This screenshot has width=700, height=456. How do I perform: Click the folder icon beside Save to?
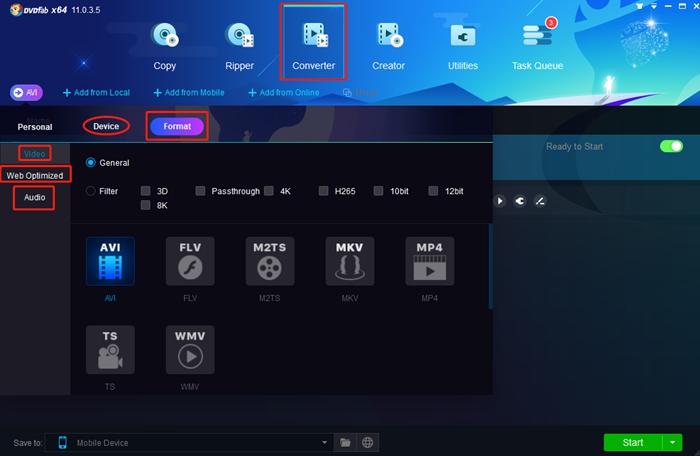point(345,442)
